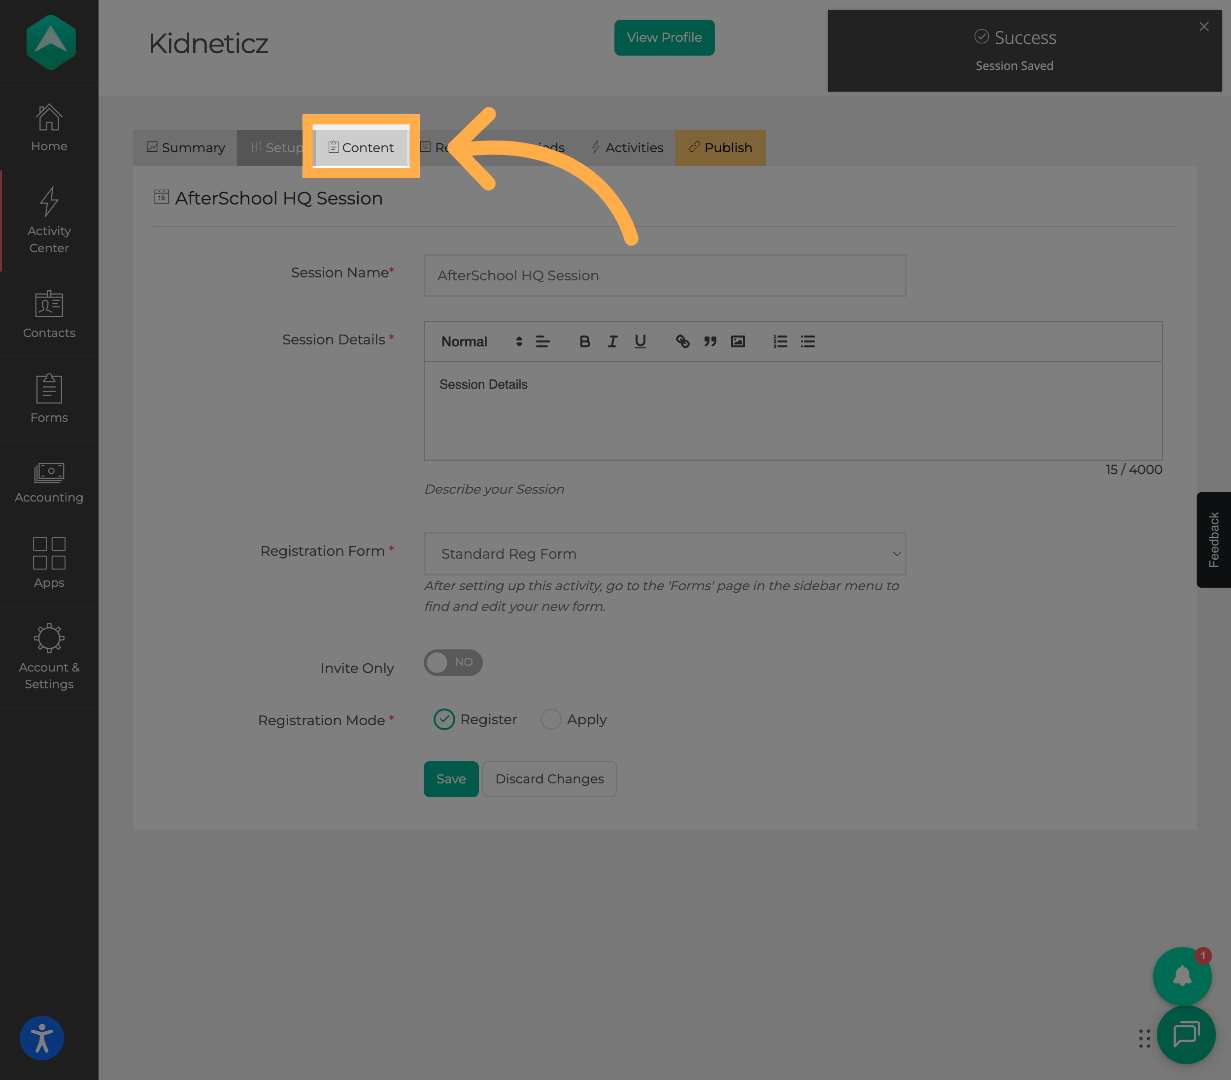This screenshot has width=1231, height=1080.
Task: Open the Activity Center from the sidebar
Action: [x=48, y=220]
